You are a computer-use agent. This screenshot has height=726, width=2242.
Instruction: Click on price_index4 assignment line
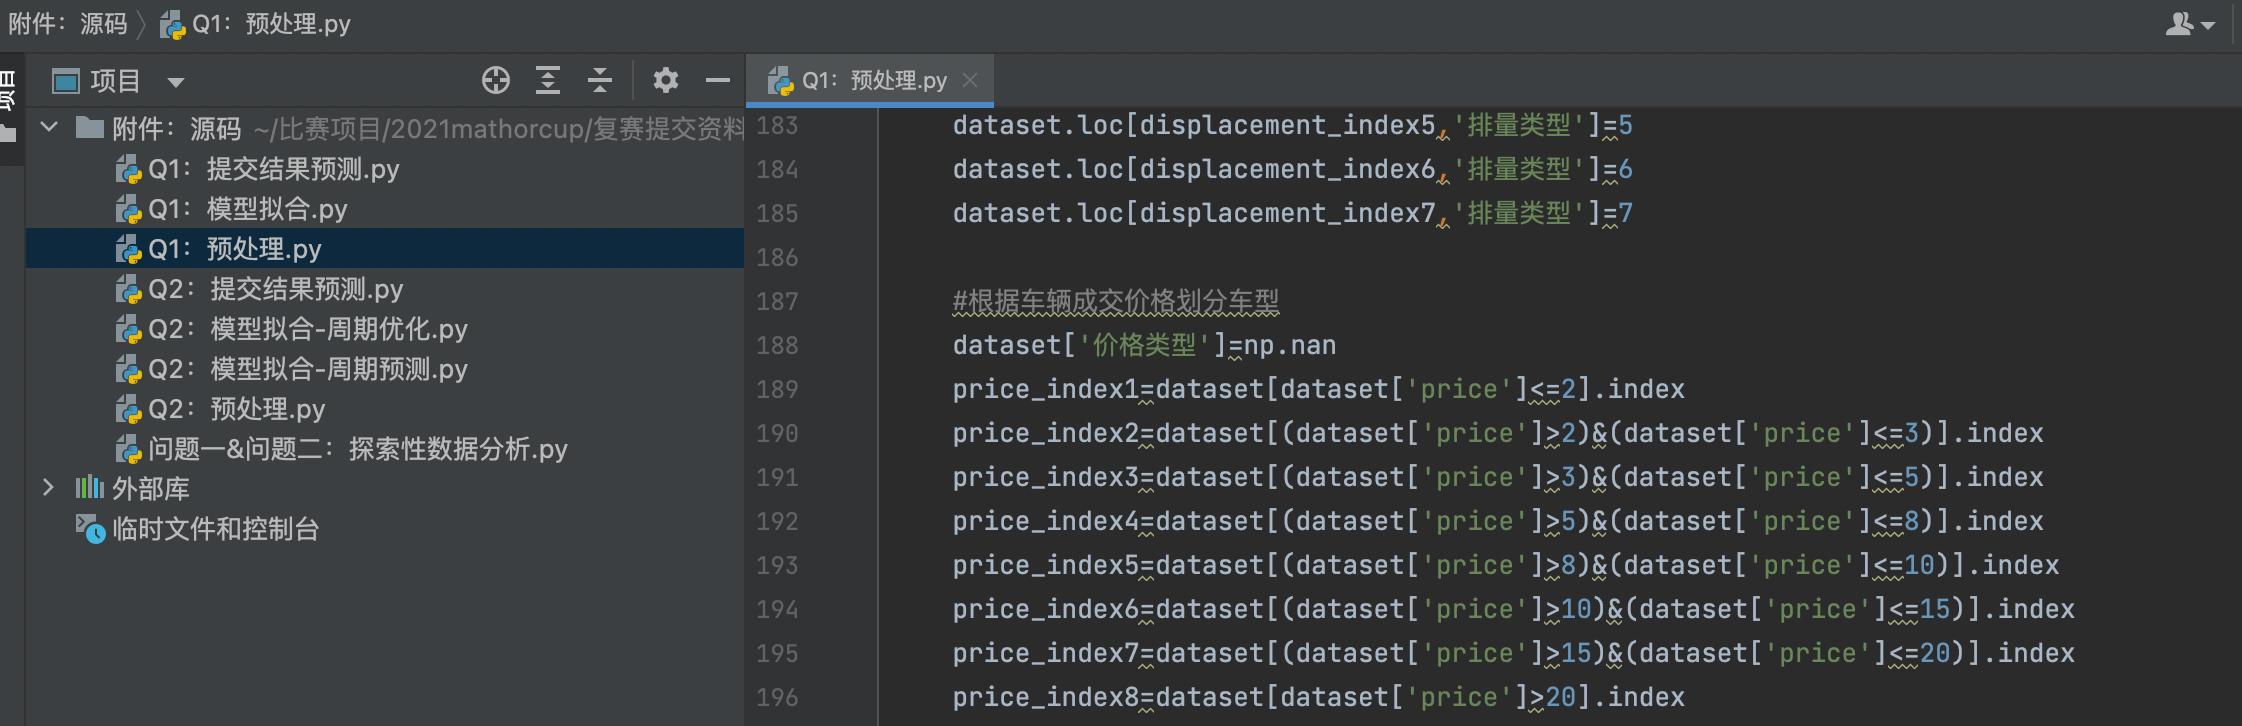point(1498,521)
